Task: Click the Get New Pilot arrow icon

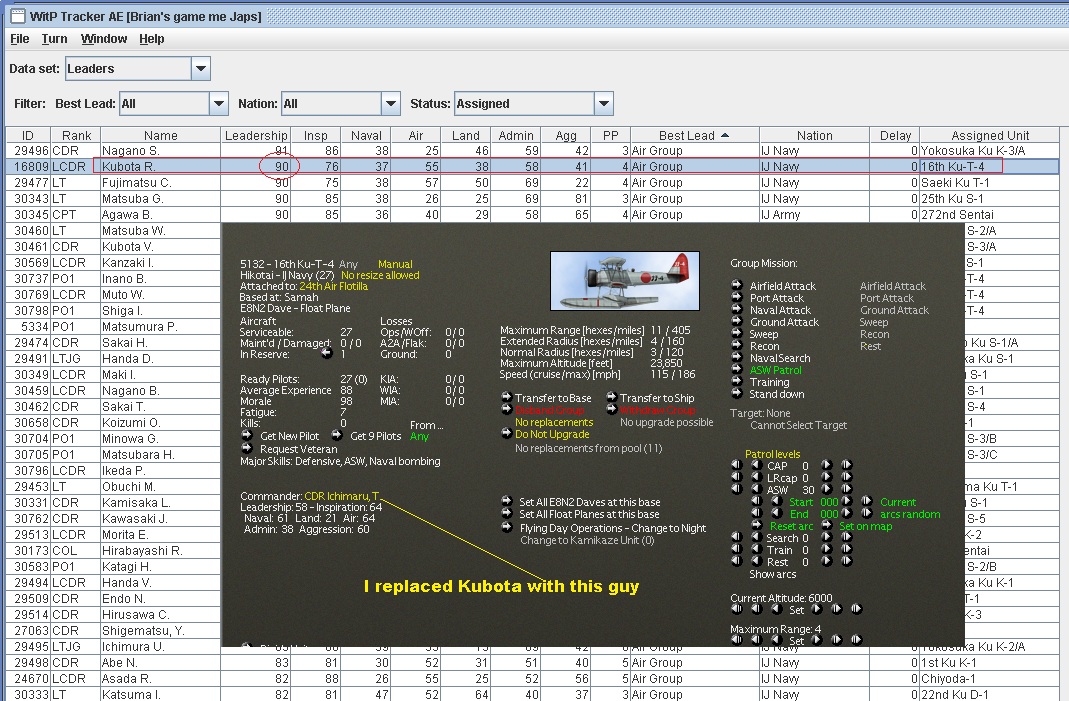Action: [x=246, y=436]
